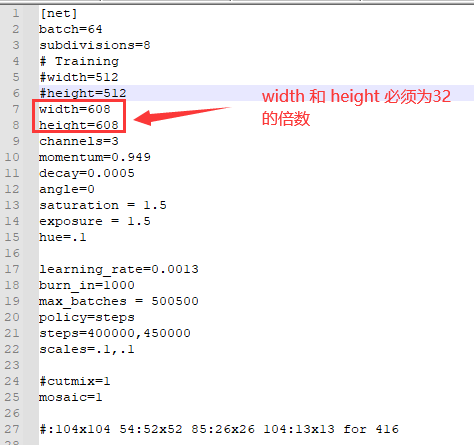Click the '[net]' section header line
474x445 pixels.
(x=58, y=14)
